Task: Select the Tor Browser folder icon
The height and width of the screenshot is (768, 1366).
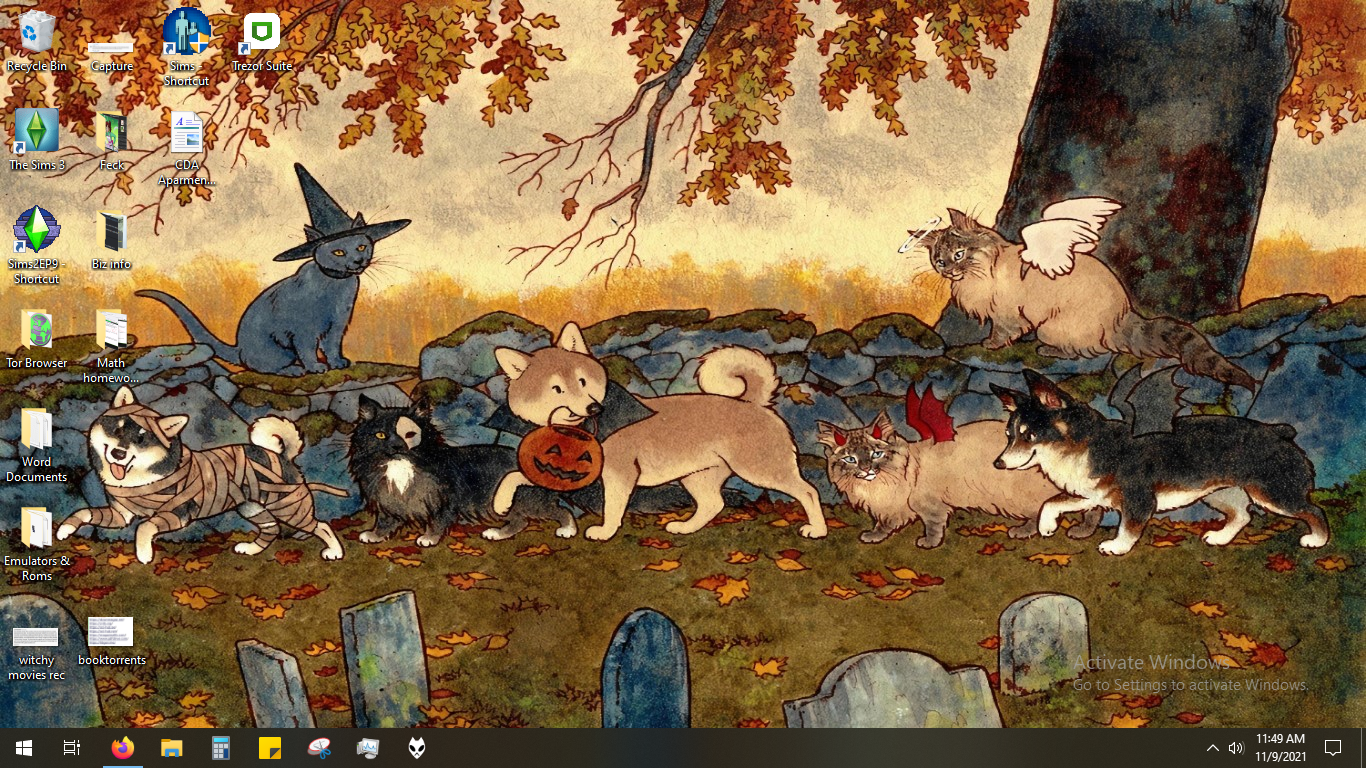Action: [37, 338]
